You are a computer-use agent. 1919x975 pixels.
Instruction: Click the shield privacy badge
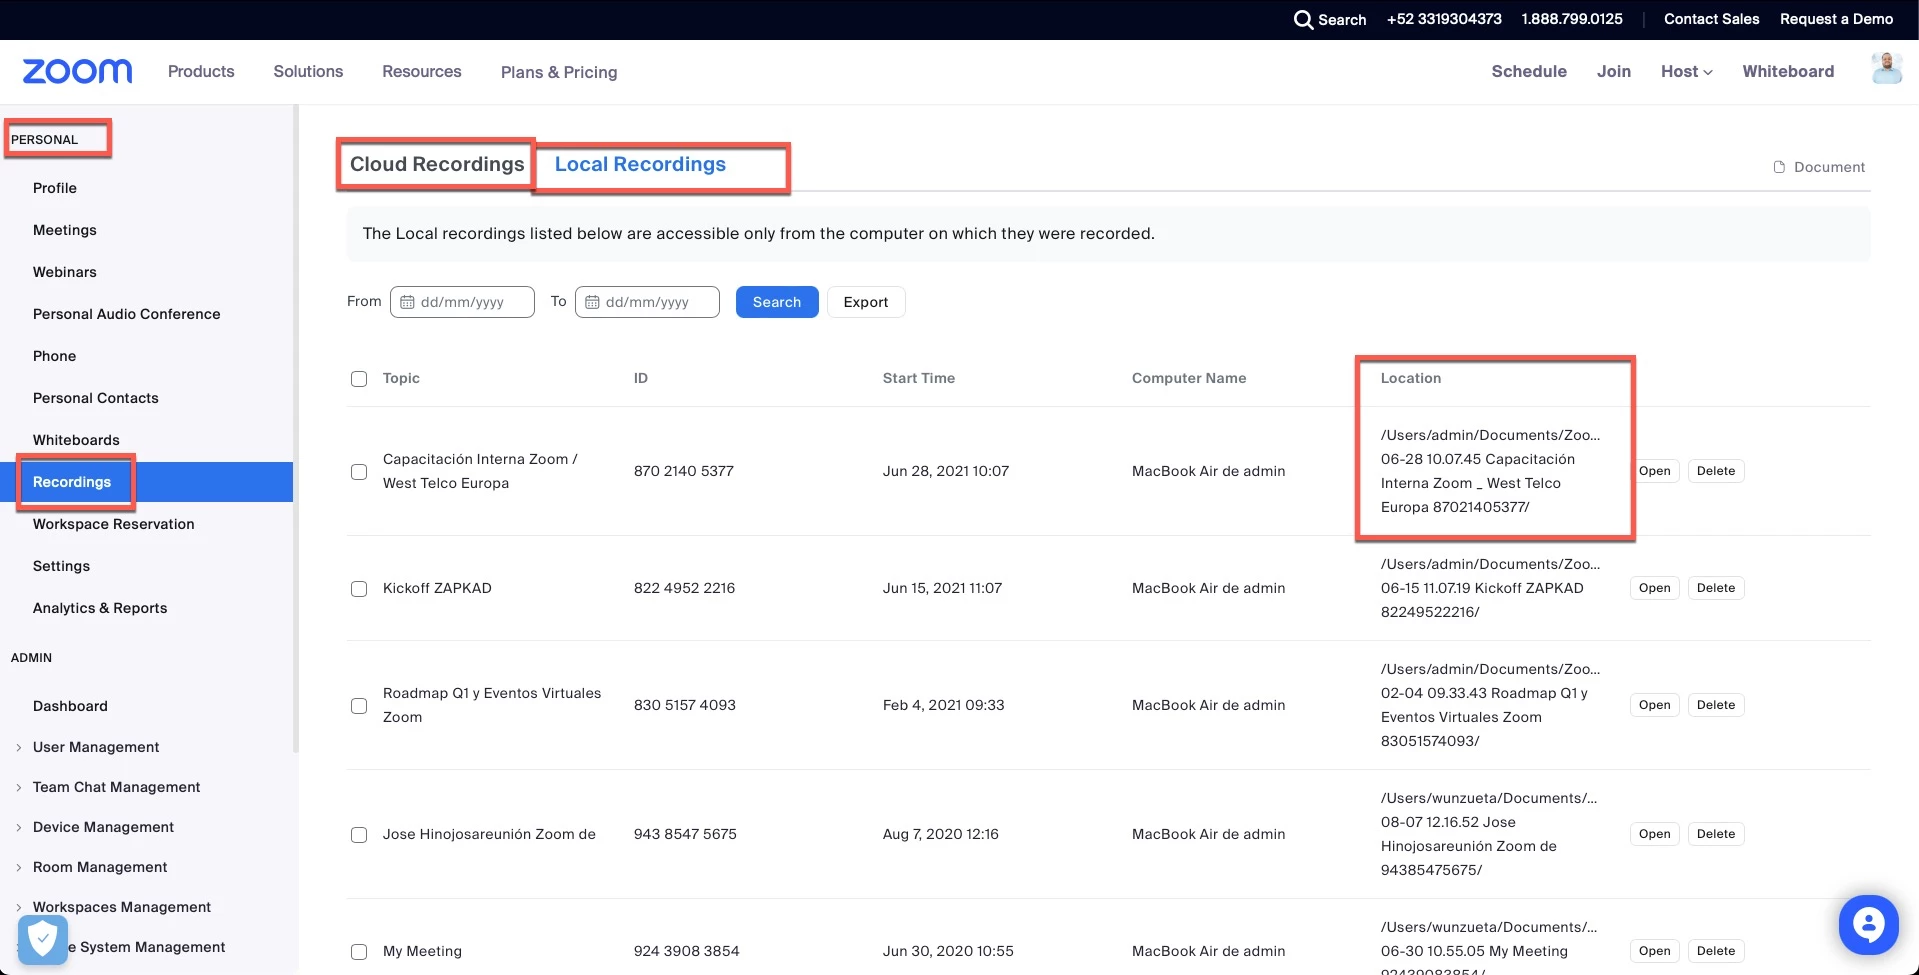42,939
